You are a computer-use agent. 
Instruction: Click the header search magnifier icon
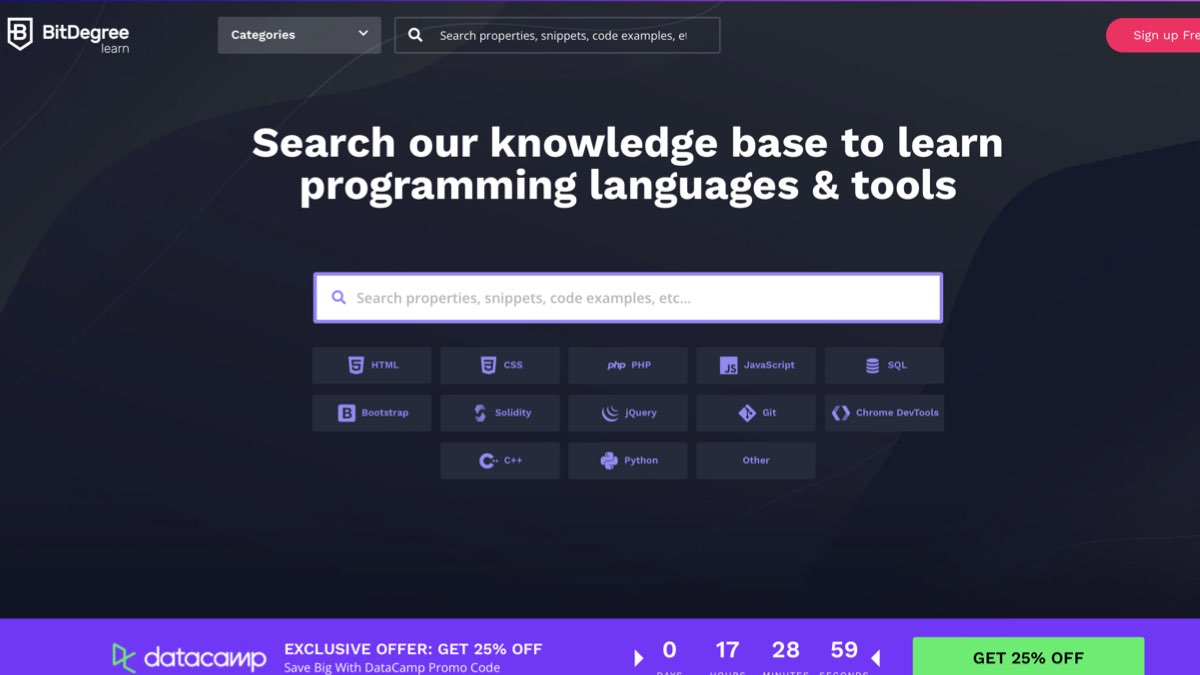point(416,35)
